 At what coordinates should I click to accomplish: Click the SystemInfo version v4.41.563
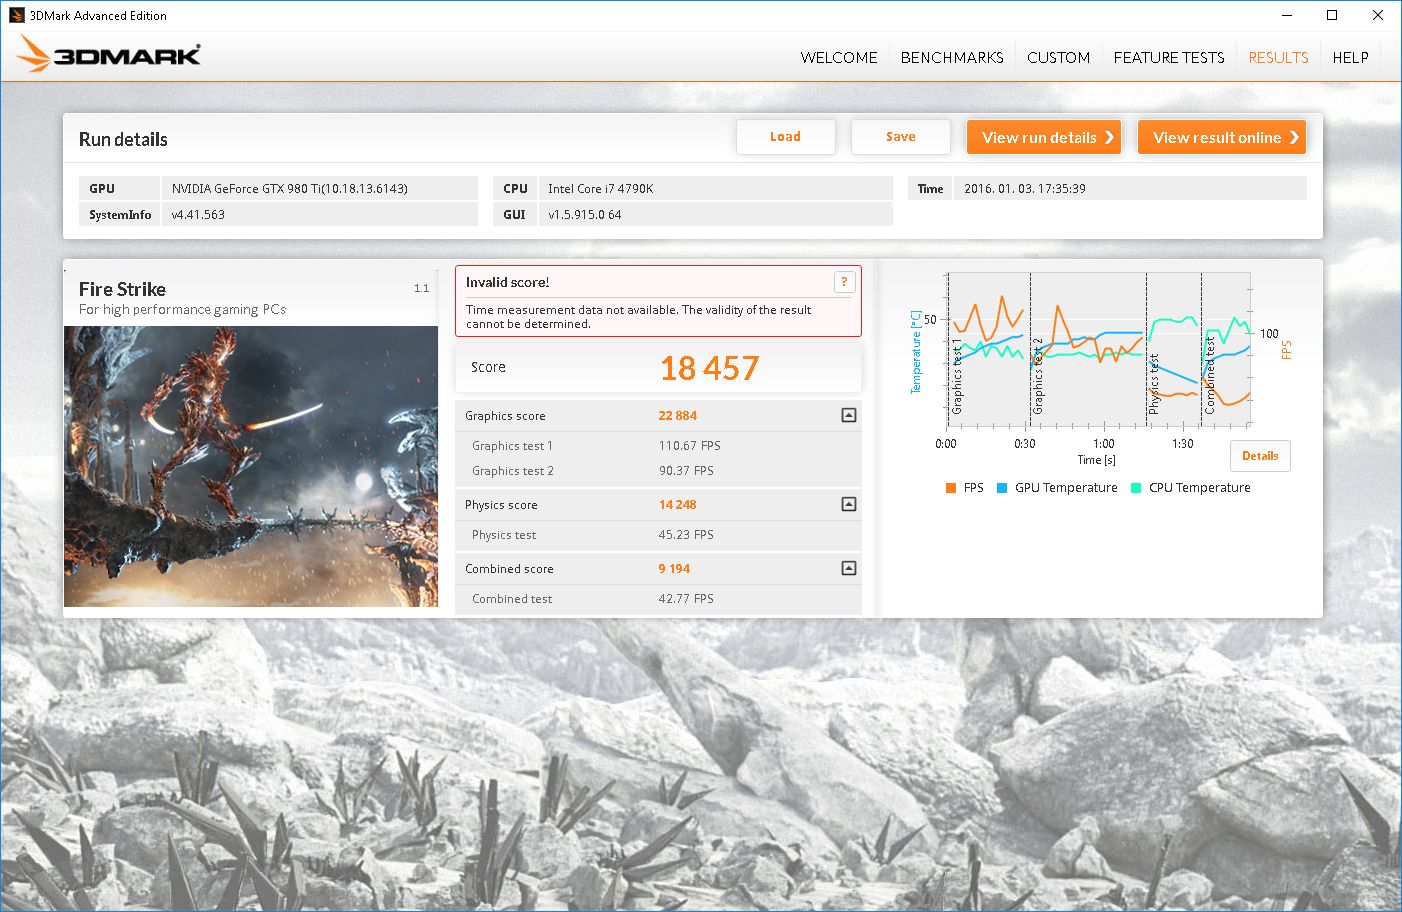[198, 214]
